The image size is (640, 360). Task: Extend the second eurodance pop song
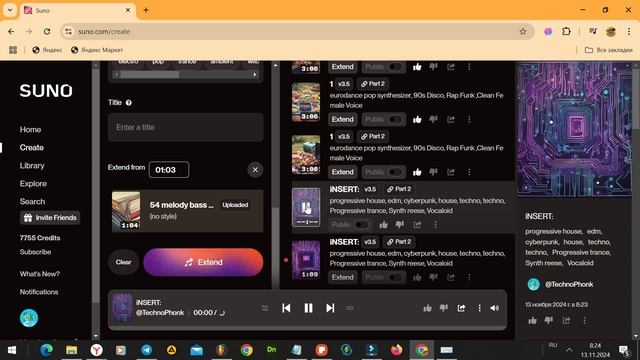click(x=342, y=172)
